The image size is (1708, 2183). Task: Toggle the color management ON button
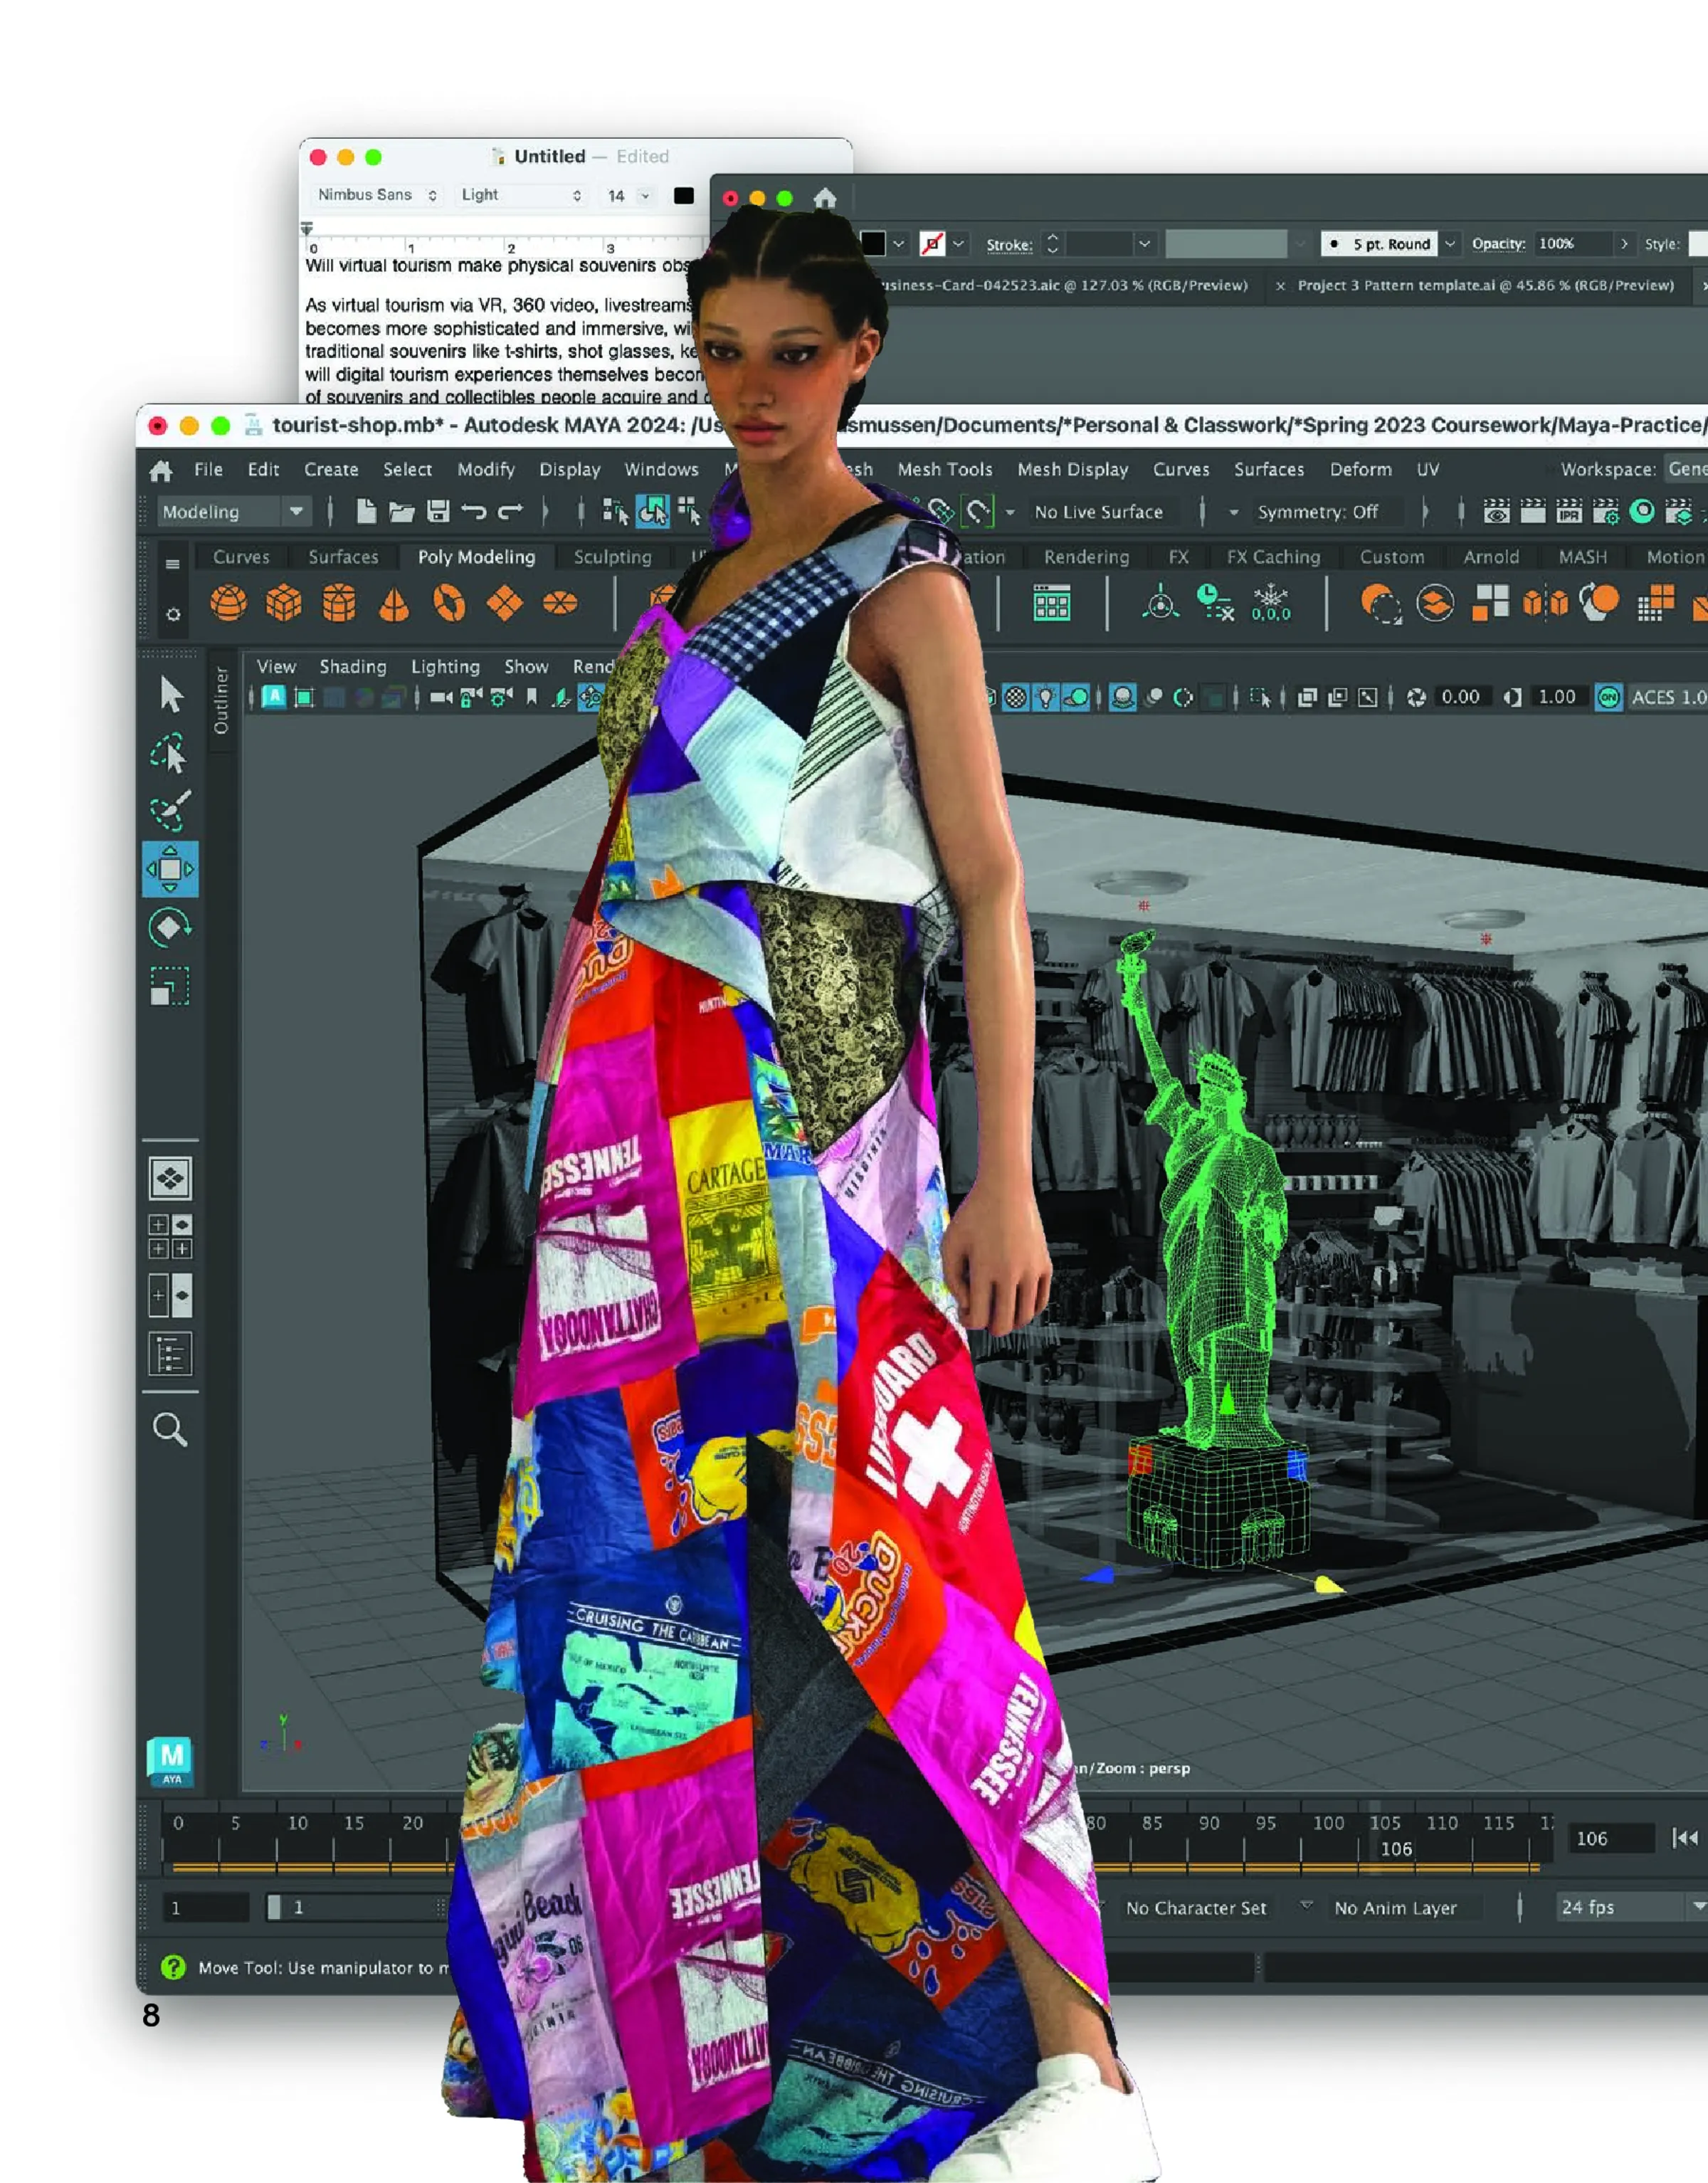pos(1608,697)
